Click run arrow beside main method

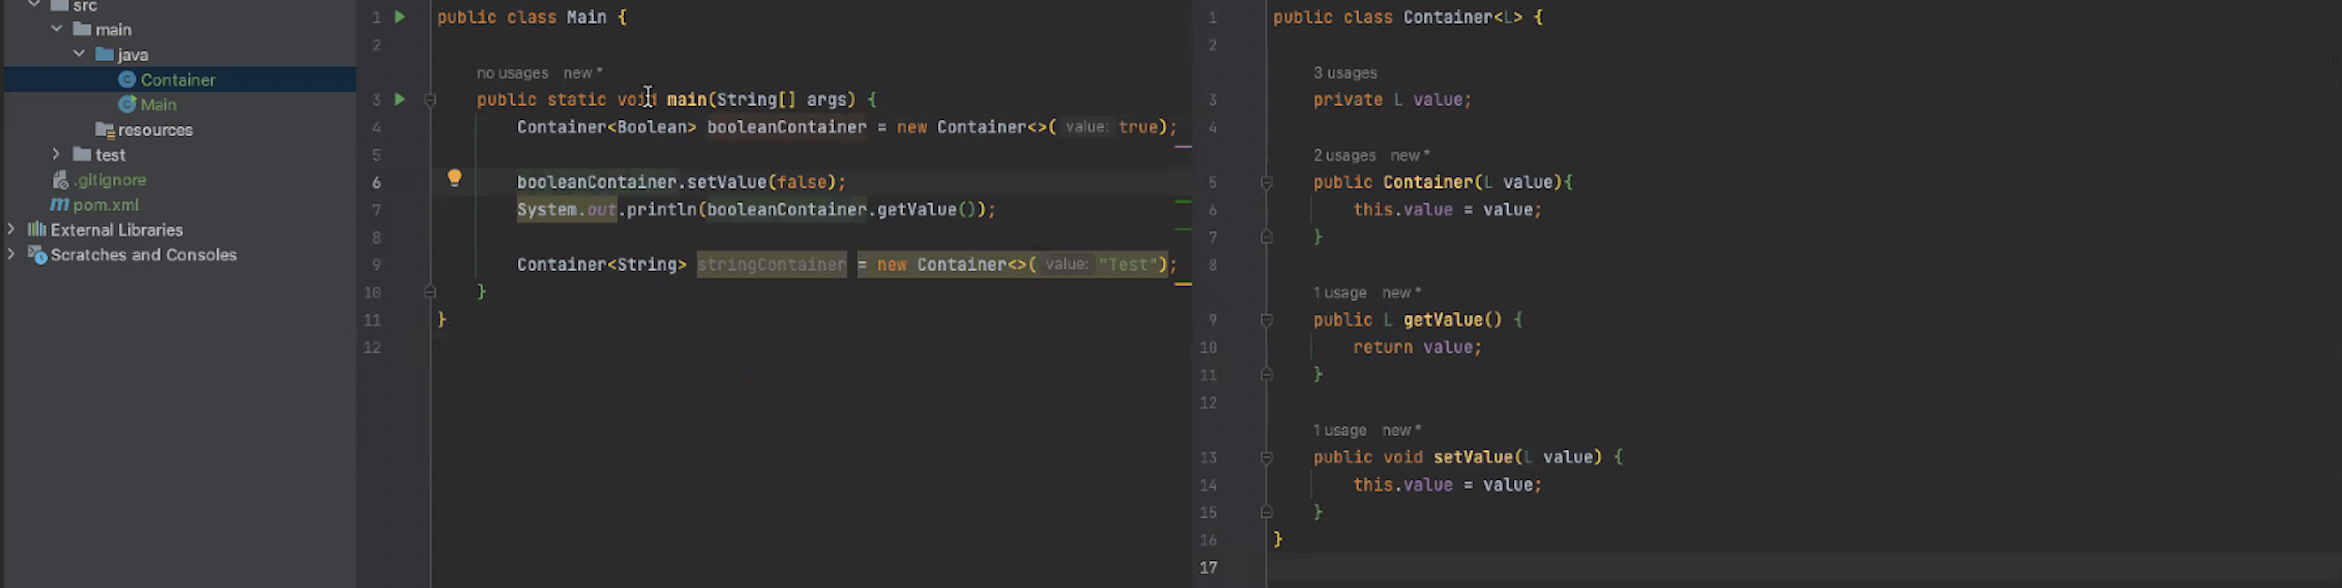pyautogui.click(x=400, y=99)
